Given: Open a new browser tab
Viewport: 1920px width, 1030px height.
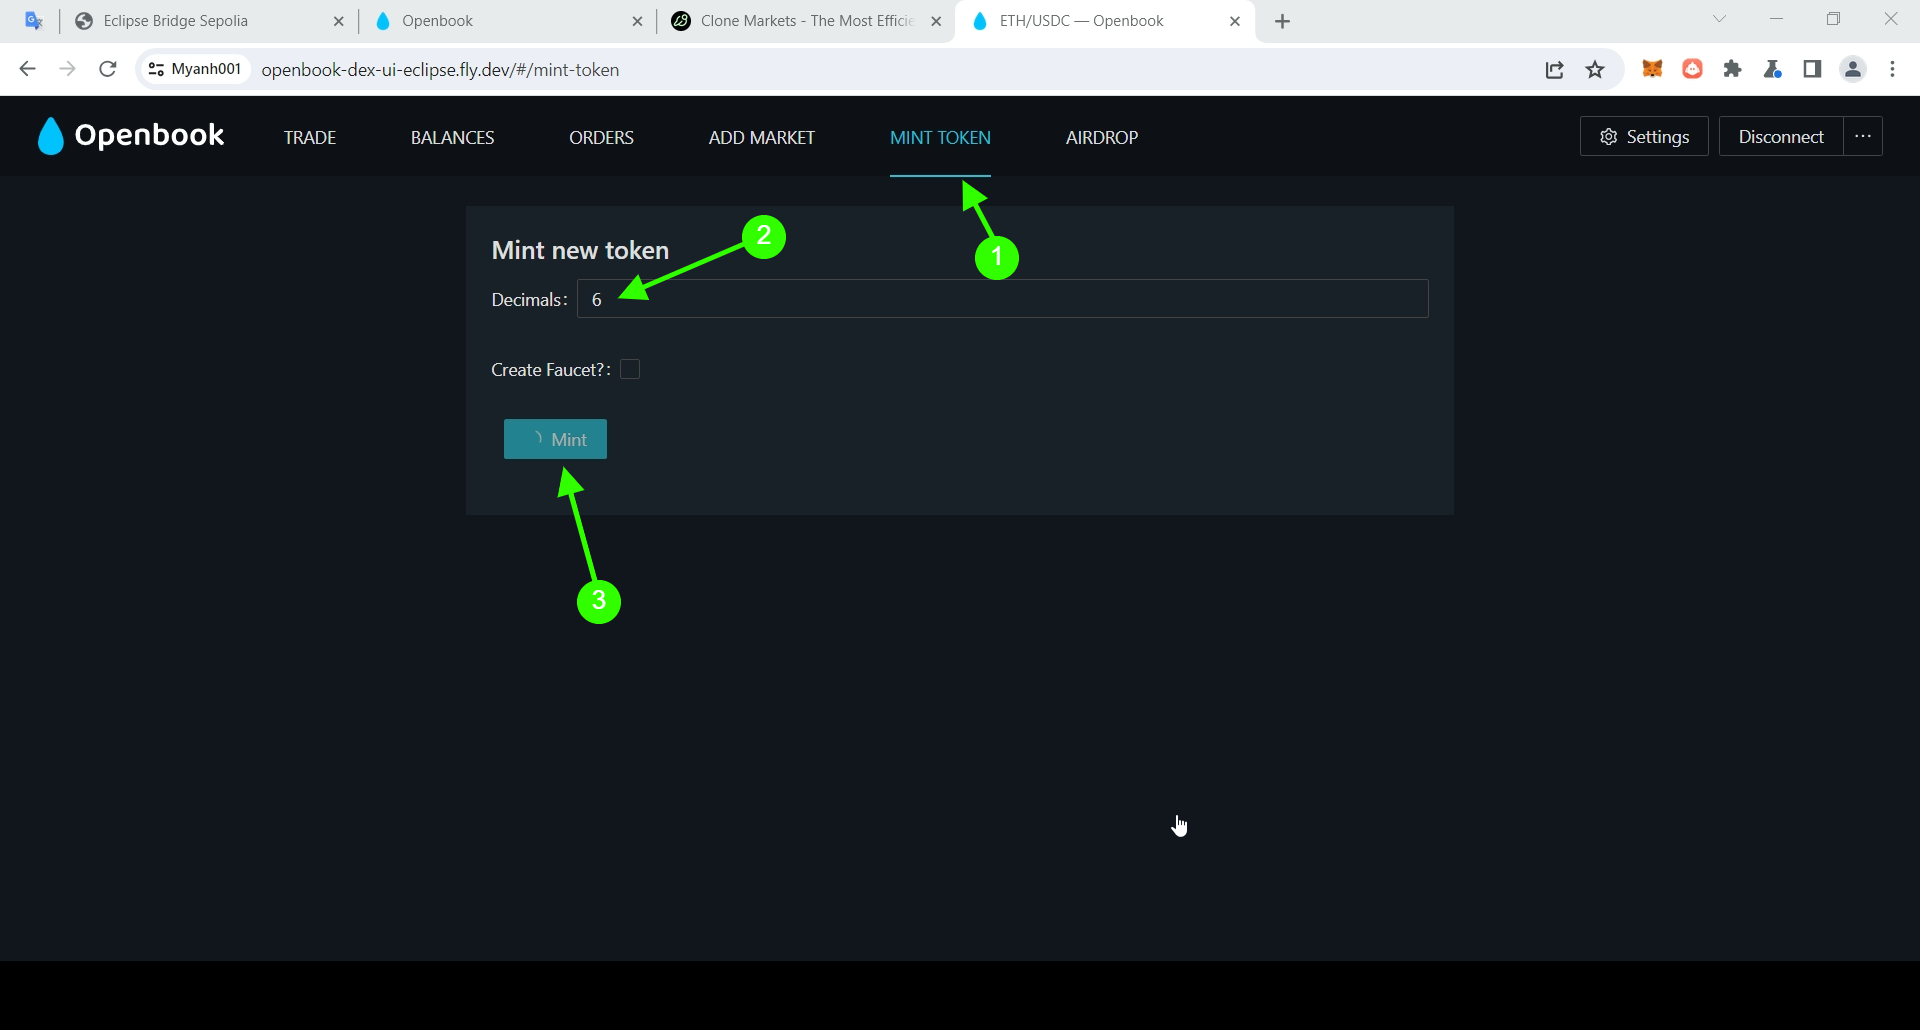Looking at the screenshot, I should point(1283,21).
